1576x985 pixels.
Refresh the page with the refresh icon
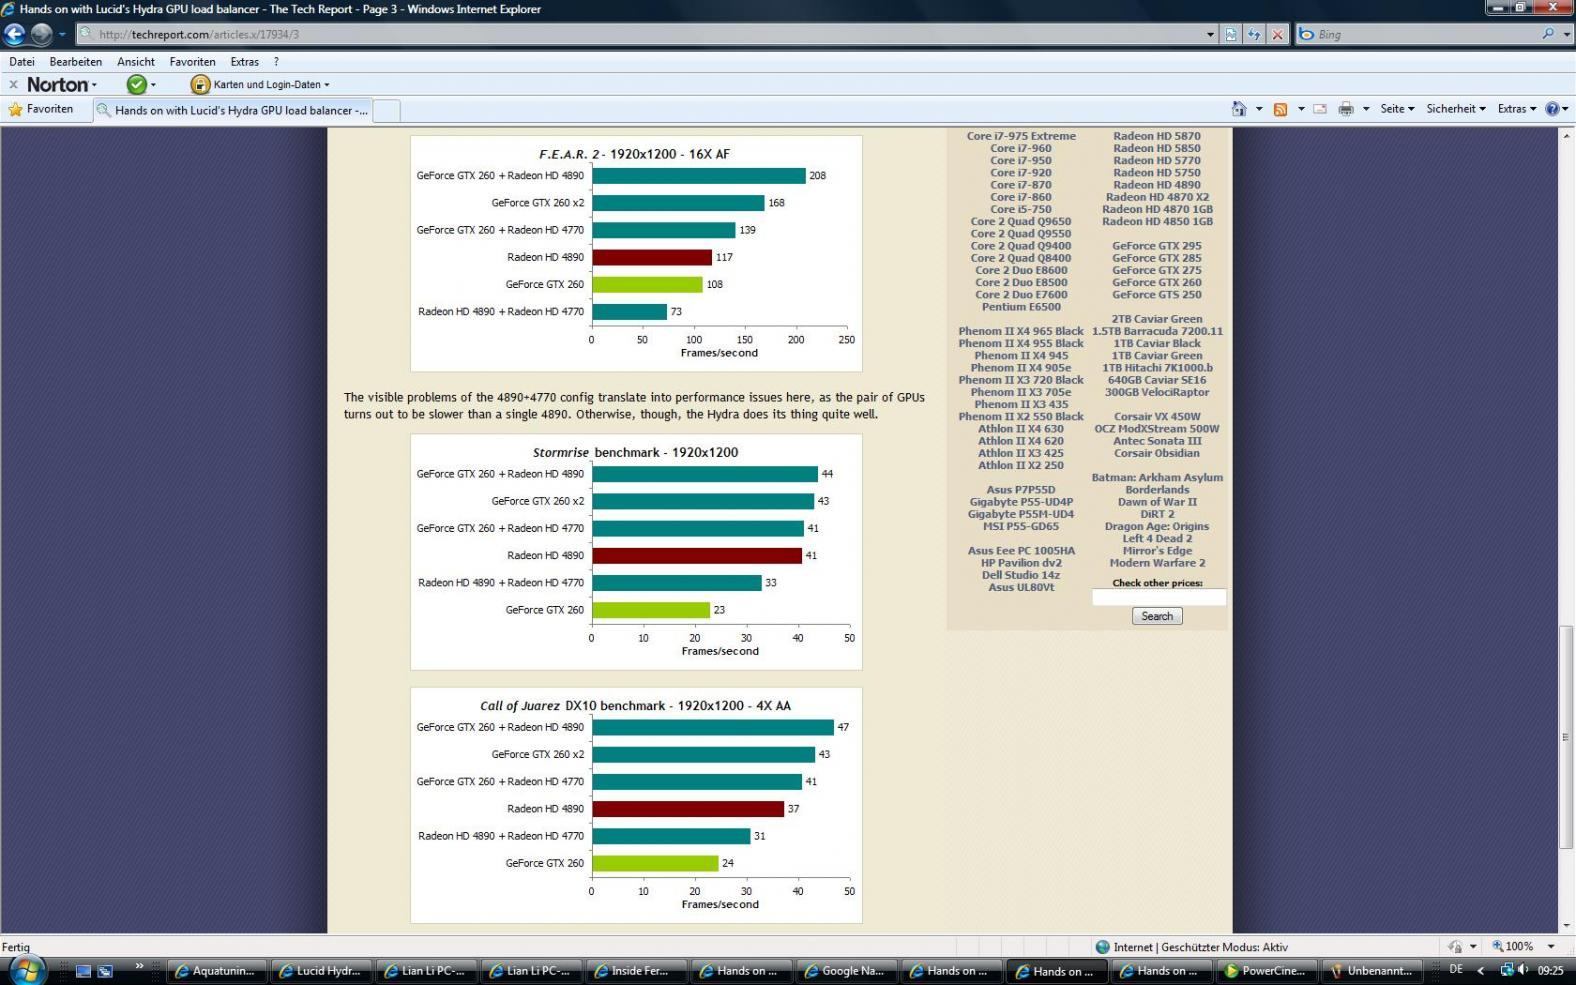click(x=1254, y=34)
